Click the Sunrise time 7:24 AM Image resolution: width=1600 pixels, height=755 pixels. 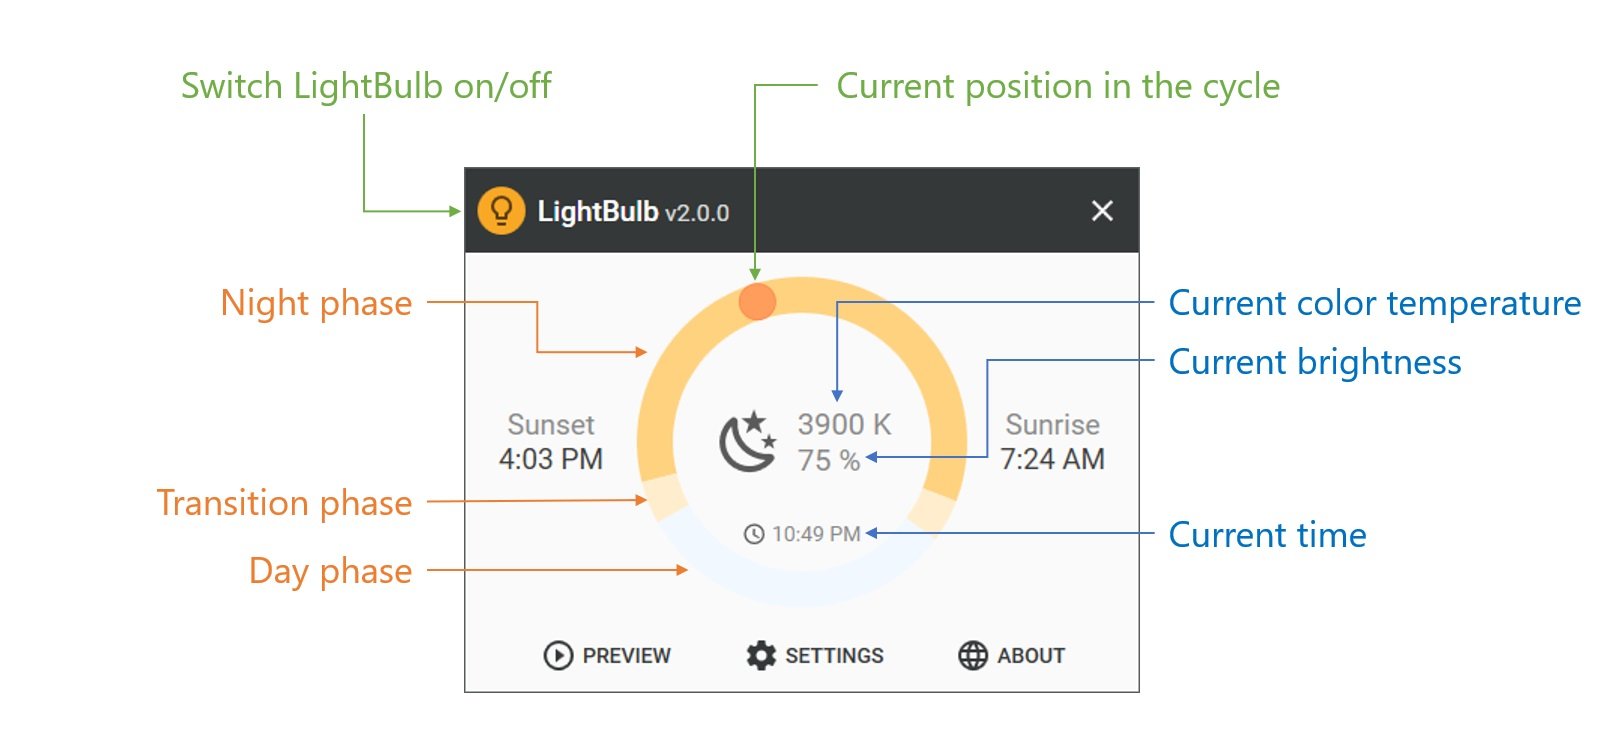(1052, 459)
